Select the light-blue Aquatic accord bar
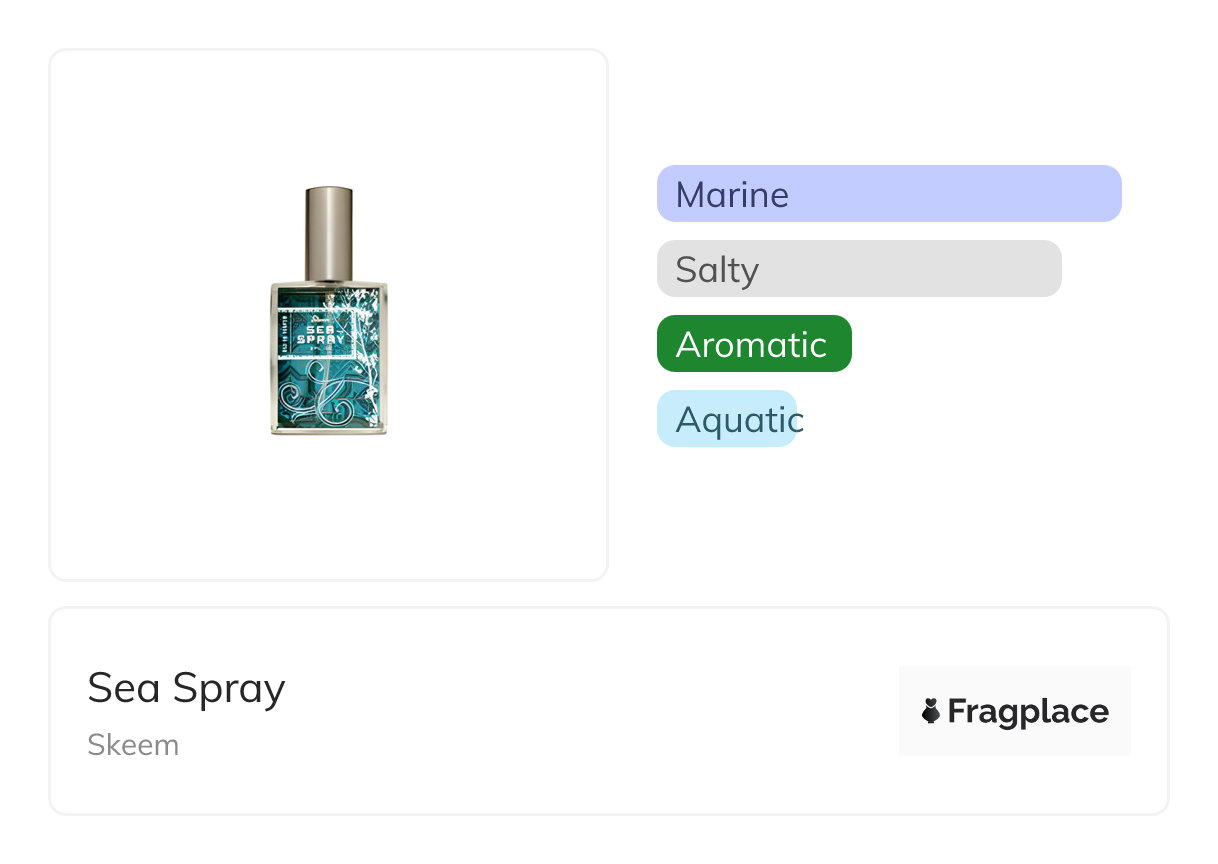 (x=727, y=419)
